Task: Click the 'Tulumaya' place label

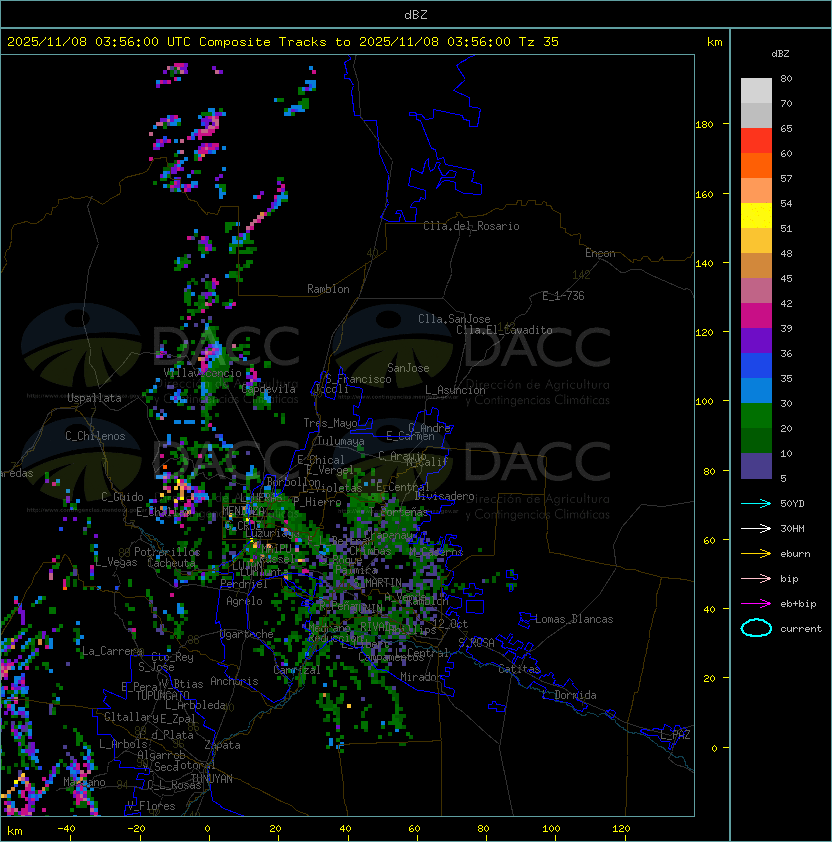Action: tap(341, 441)
